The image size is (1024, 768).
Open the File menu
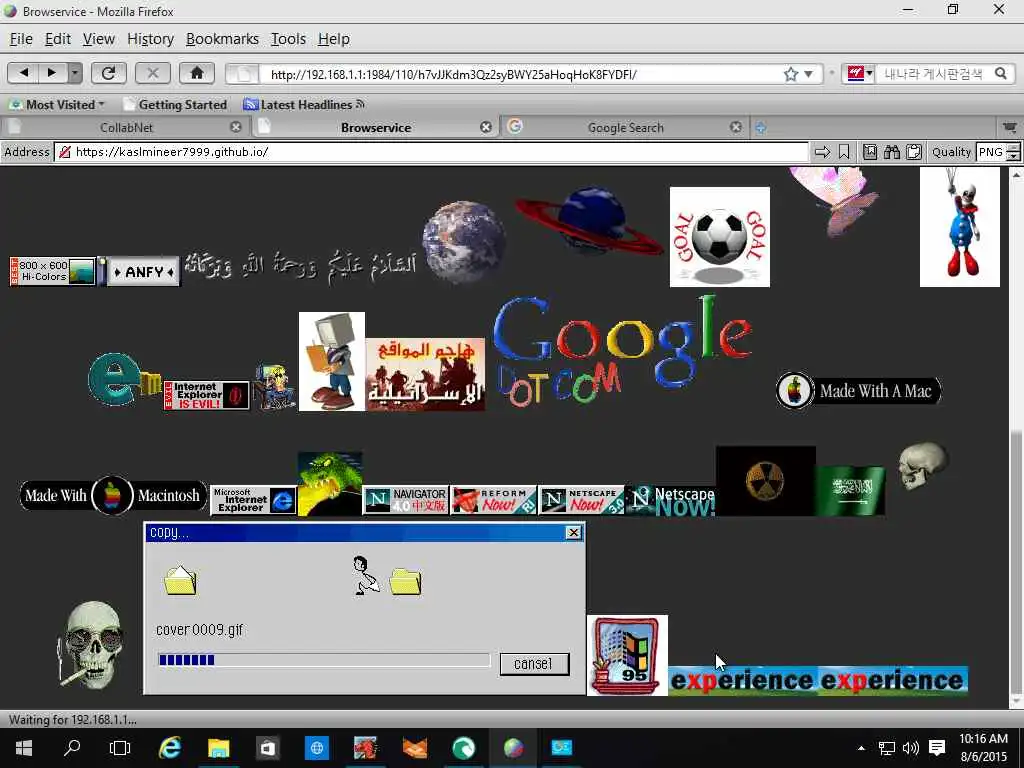point(21,39)
